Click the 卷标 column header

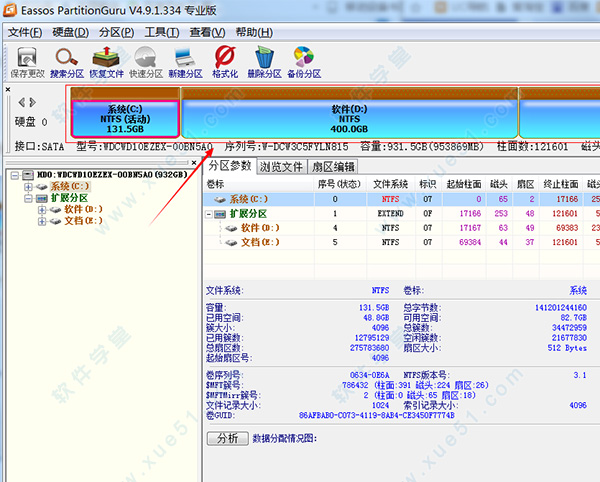click(259, 185)
